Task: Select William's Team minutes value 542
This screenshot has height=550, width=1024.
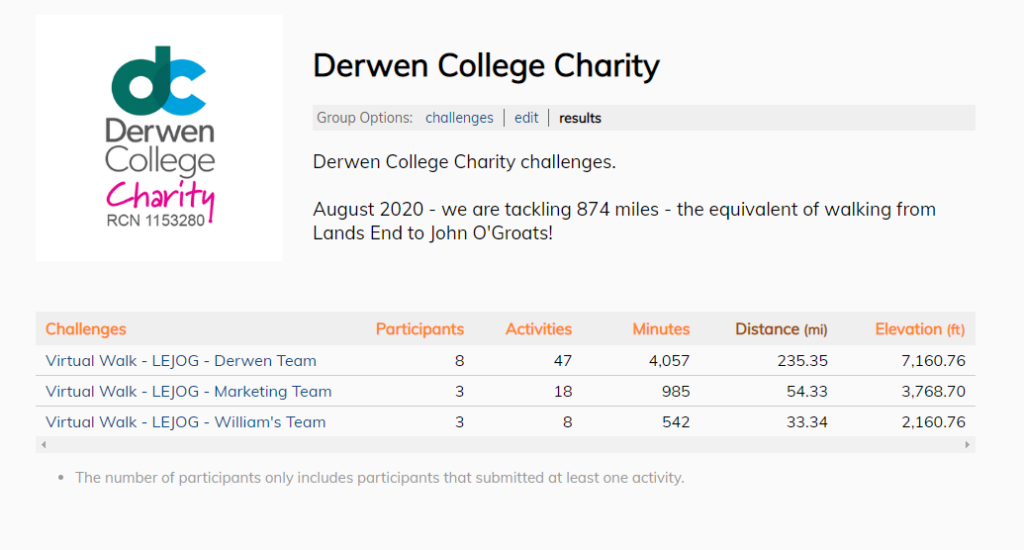Action: (675, 422)
